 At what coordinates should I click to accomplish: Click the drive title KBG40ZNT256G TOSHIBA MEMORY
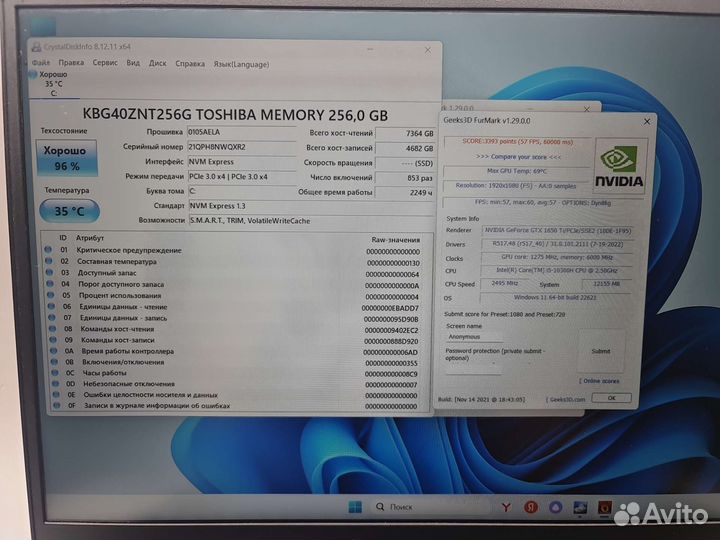(235, 114)
